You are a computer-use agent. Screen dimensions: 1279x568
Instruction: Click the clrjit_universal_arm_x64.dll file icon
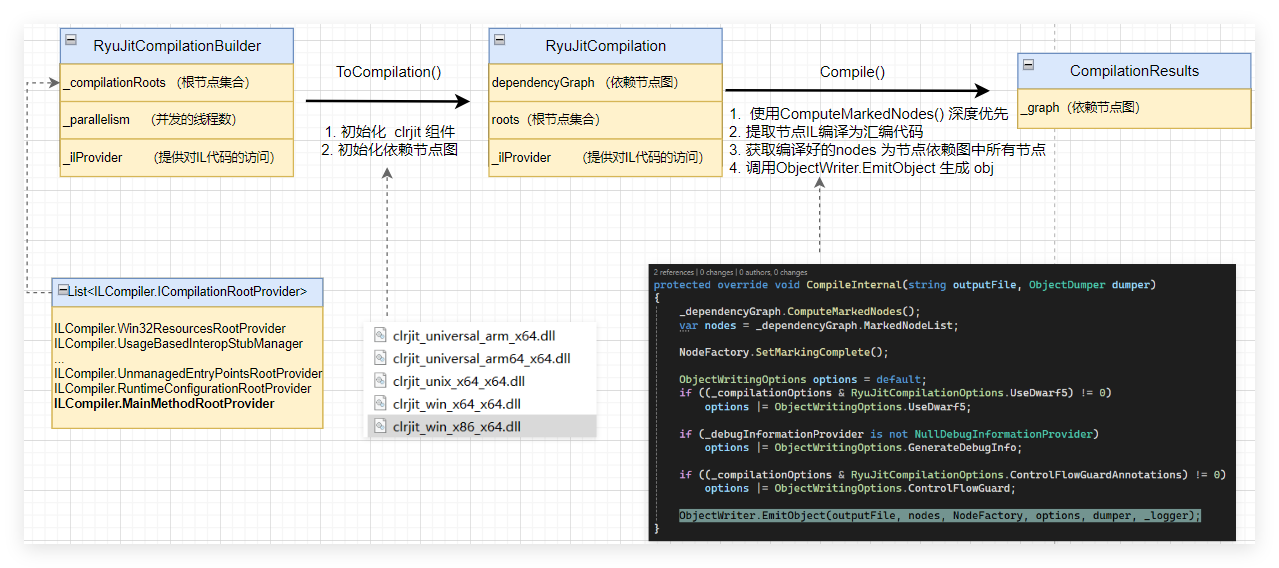tap(380, 335)
